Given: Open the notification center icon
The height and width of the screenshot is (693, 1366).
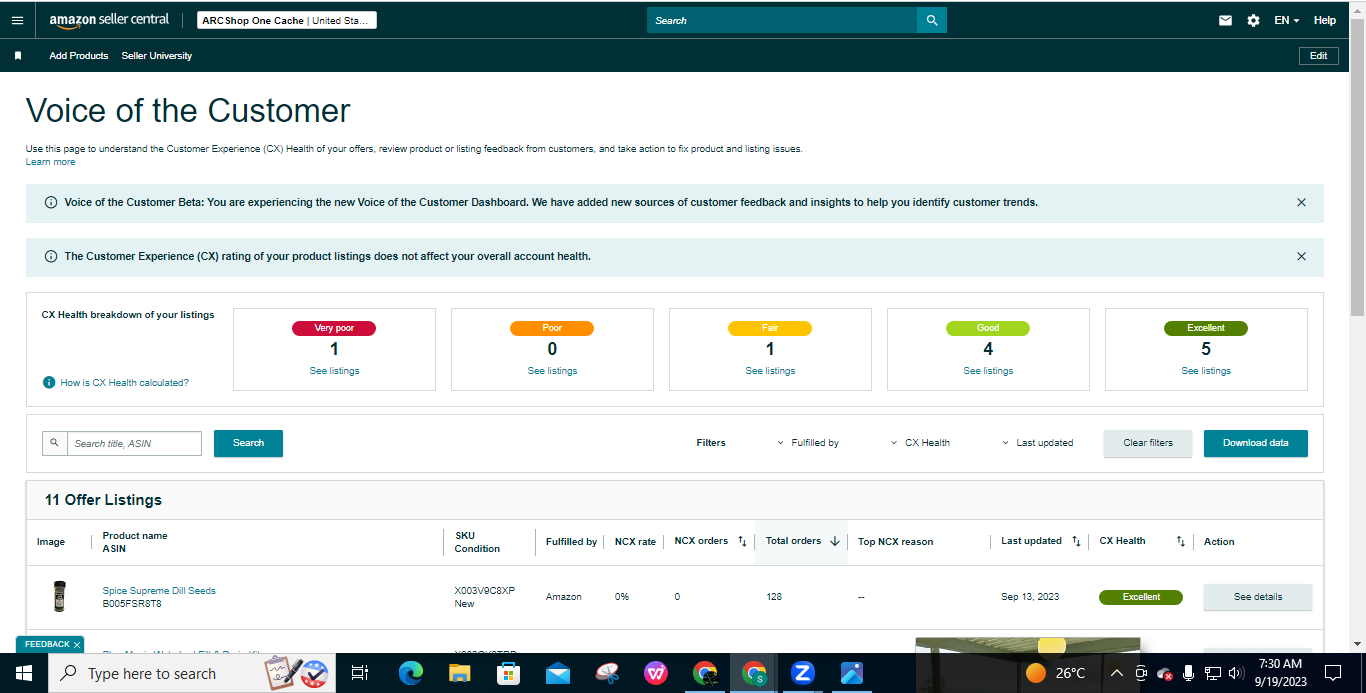Looking at the screenshot, I should (1332, 673).
